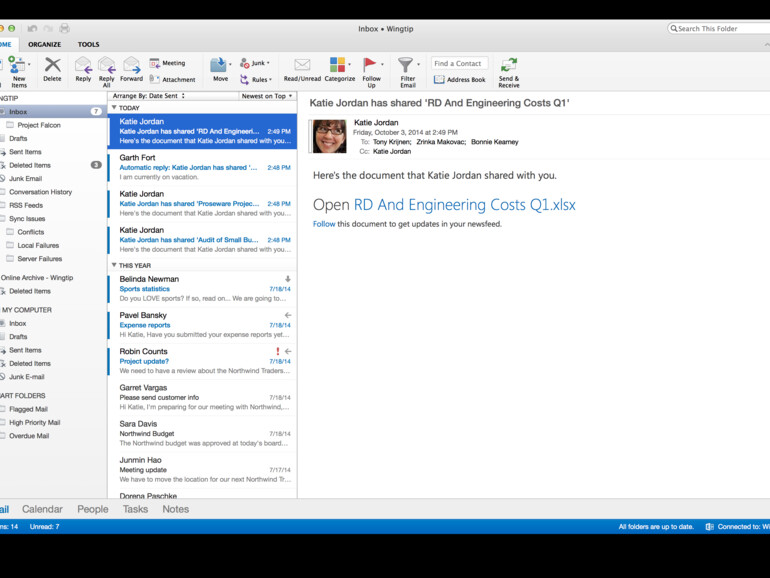Click the Follow Up flag icon
The image size is (770, 578).
click(369, 65)
